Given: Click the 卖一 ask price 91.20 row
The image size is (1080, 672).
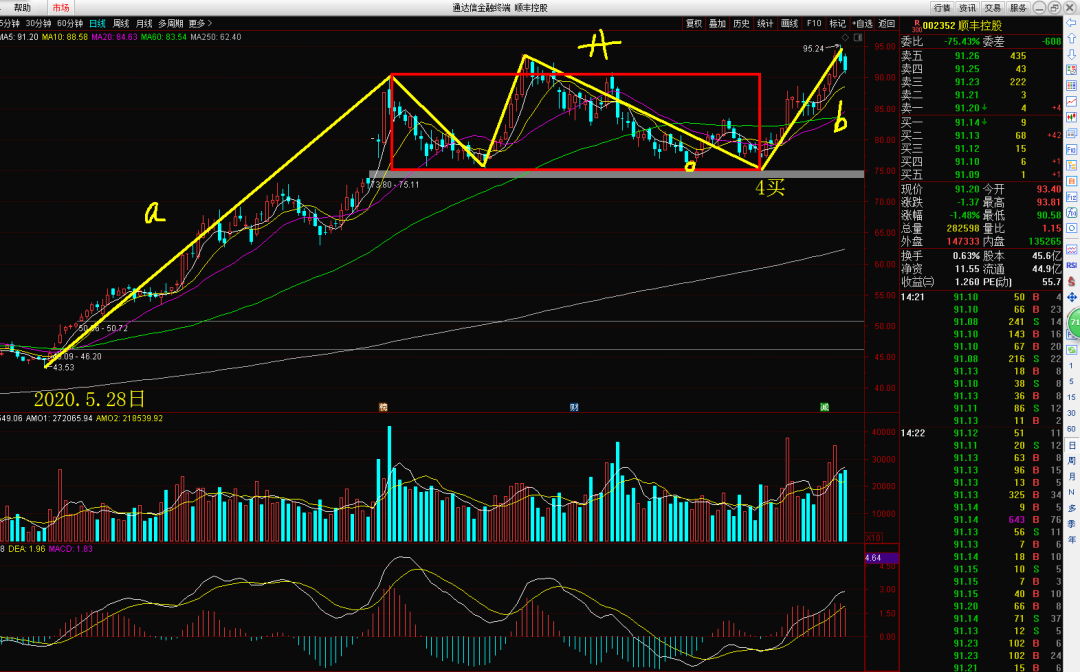Looking at the screenshot, I should [x=982, y=108].
